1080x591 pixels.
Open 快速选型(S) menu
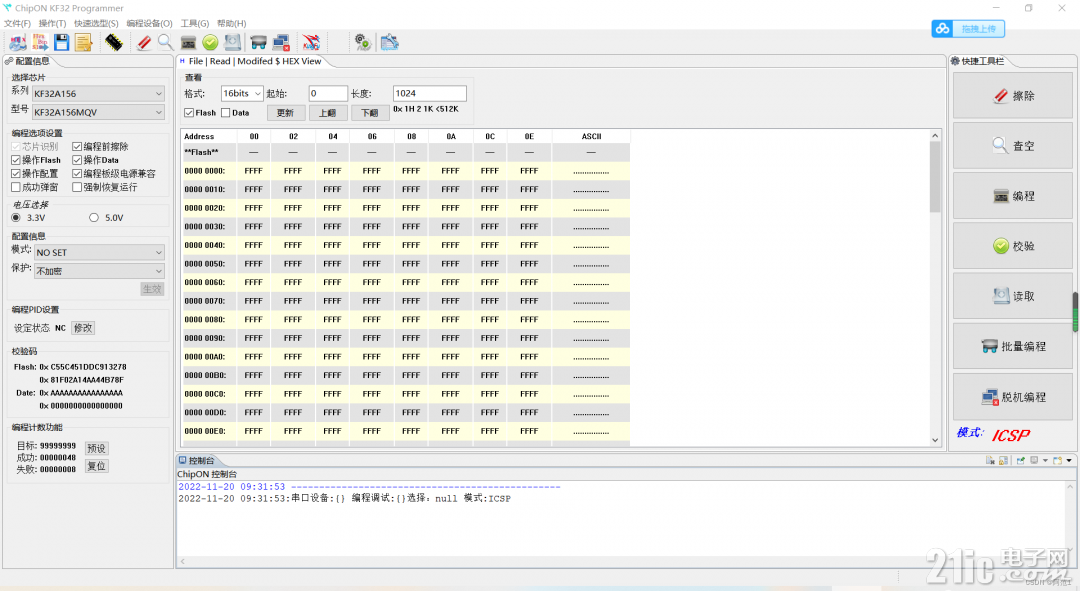(96, 23)
